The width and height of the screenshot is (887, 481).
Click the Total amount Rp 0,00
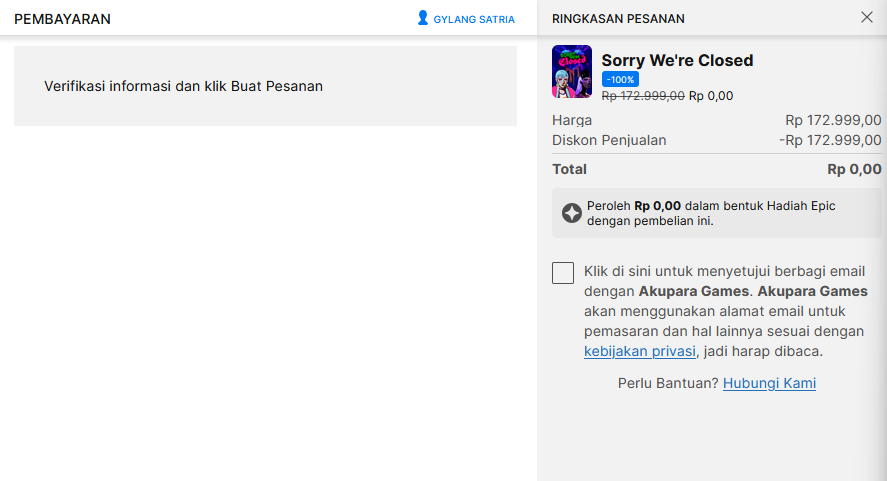coord(854,169)
